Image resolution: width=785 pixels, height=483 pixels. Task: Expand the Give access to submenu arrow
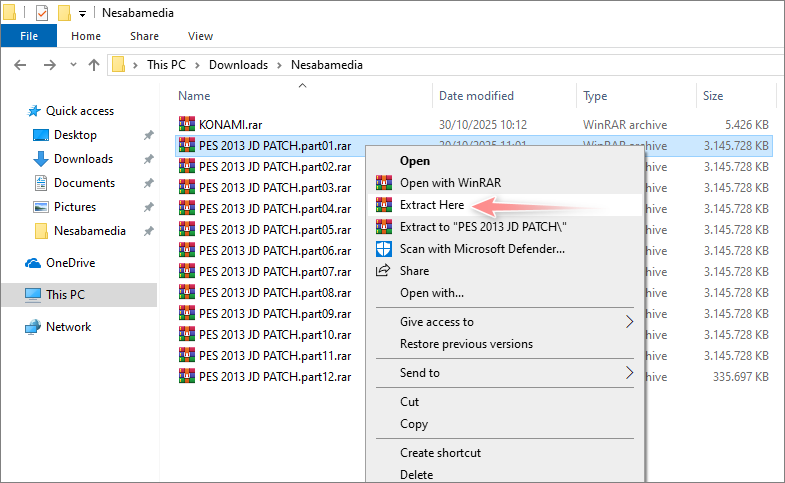coord(629,322)
